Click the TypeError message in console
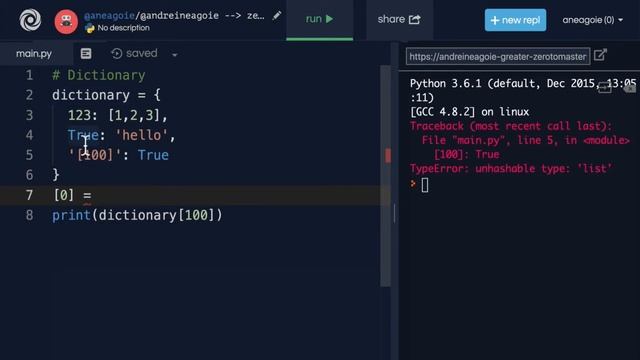Viewport: 640px width, 360px height. [511, 169]
